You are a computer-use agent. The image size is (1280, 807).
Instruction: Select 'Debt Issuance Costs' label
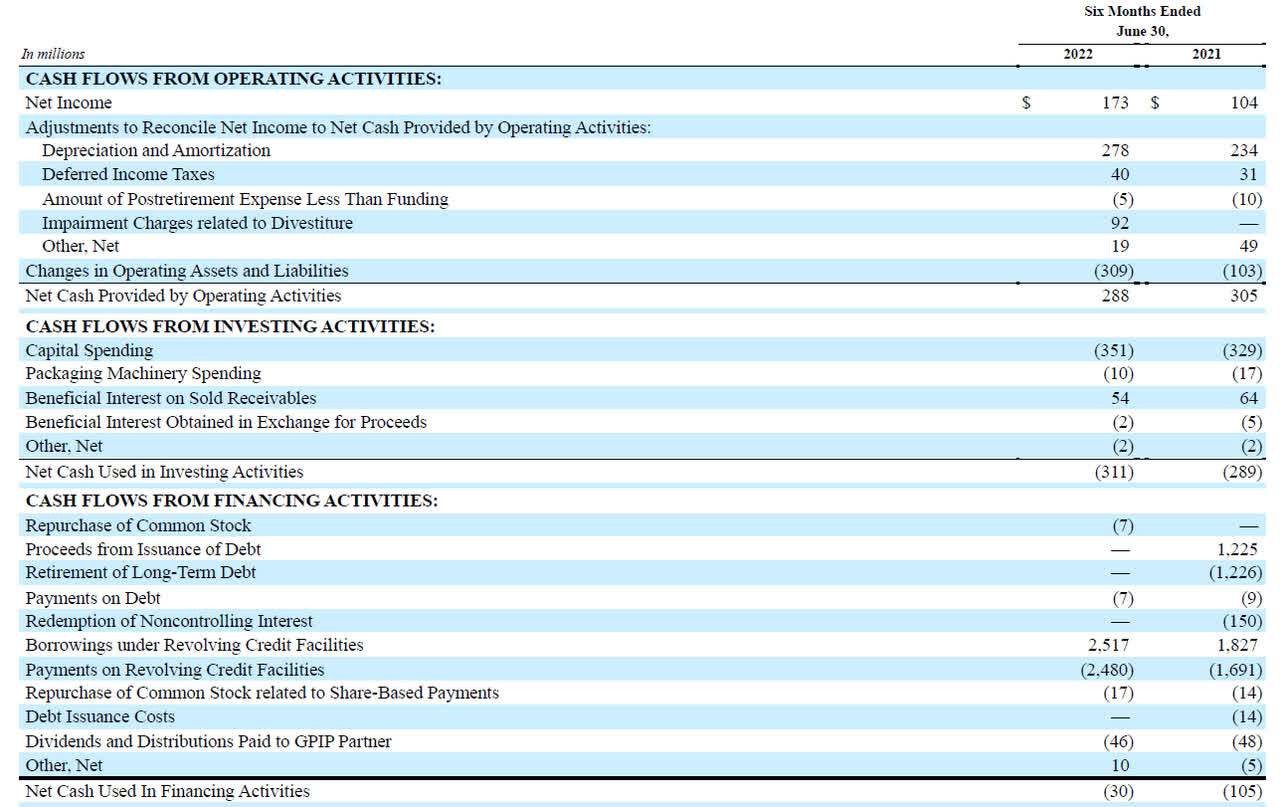pyautogui.click(x=100, y=717)
